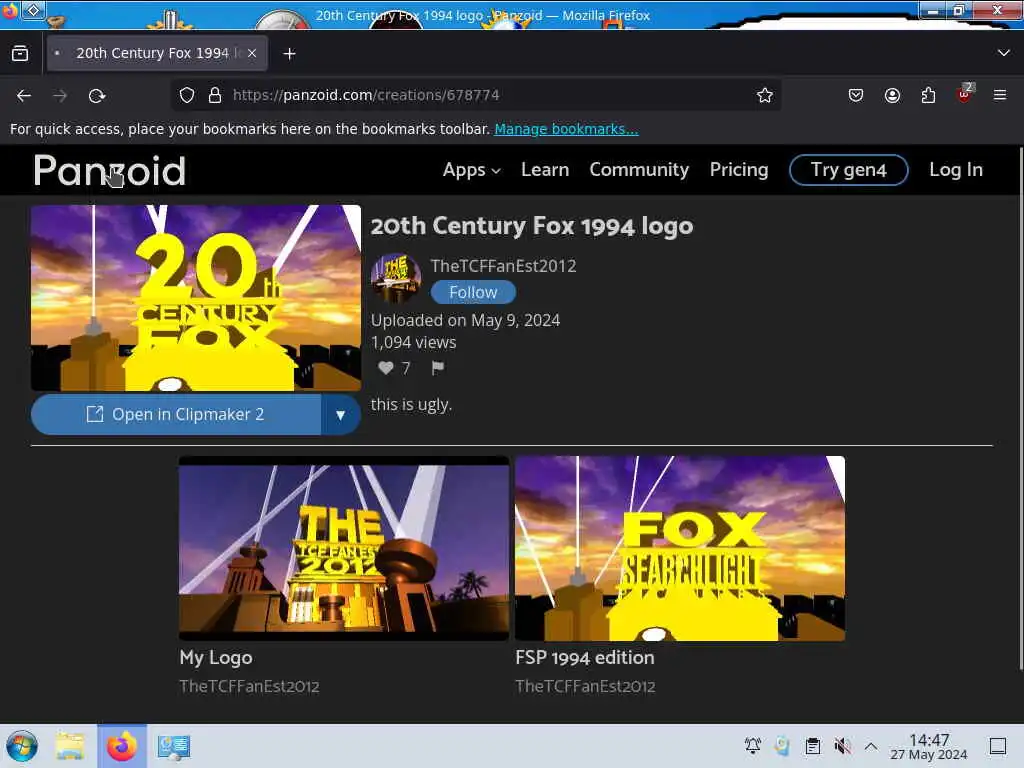Click the notifications bell tray icon
The width and height of the screenshot is (1024, 768).
(752, 745)
